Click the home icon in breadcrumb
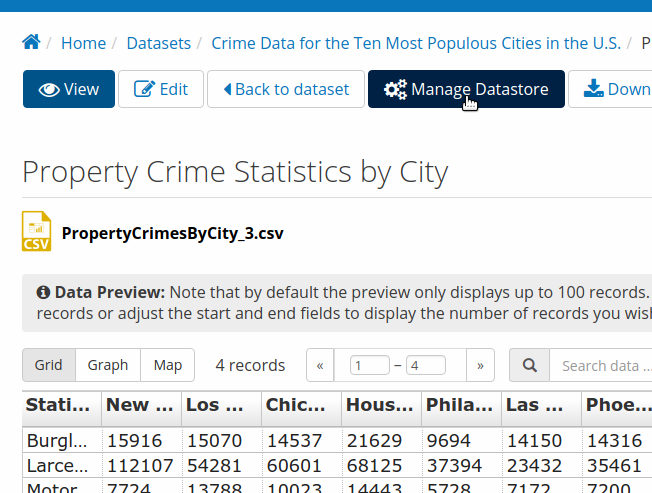Viewport: 652px width, 493px height. tap(31, 42)
